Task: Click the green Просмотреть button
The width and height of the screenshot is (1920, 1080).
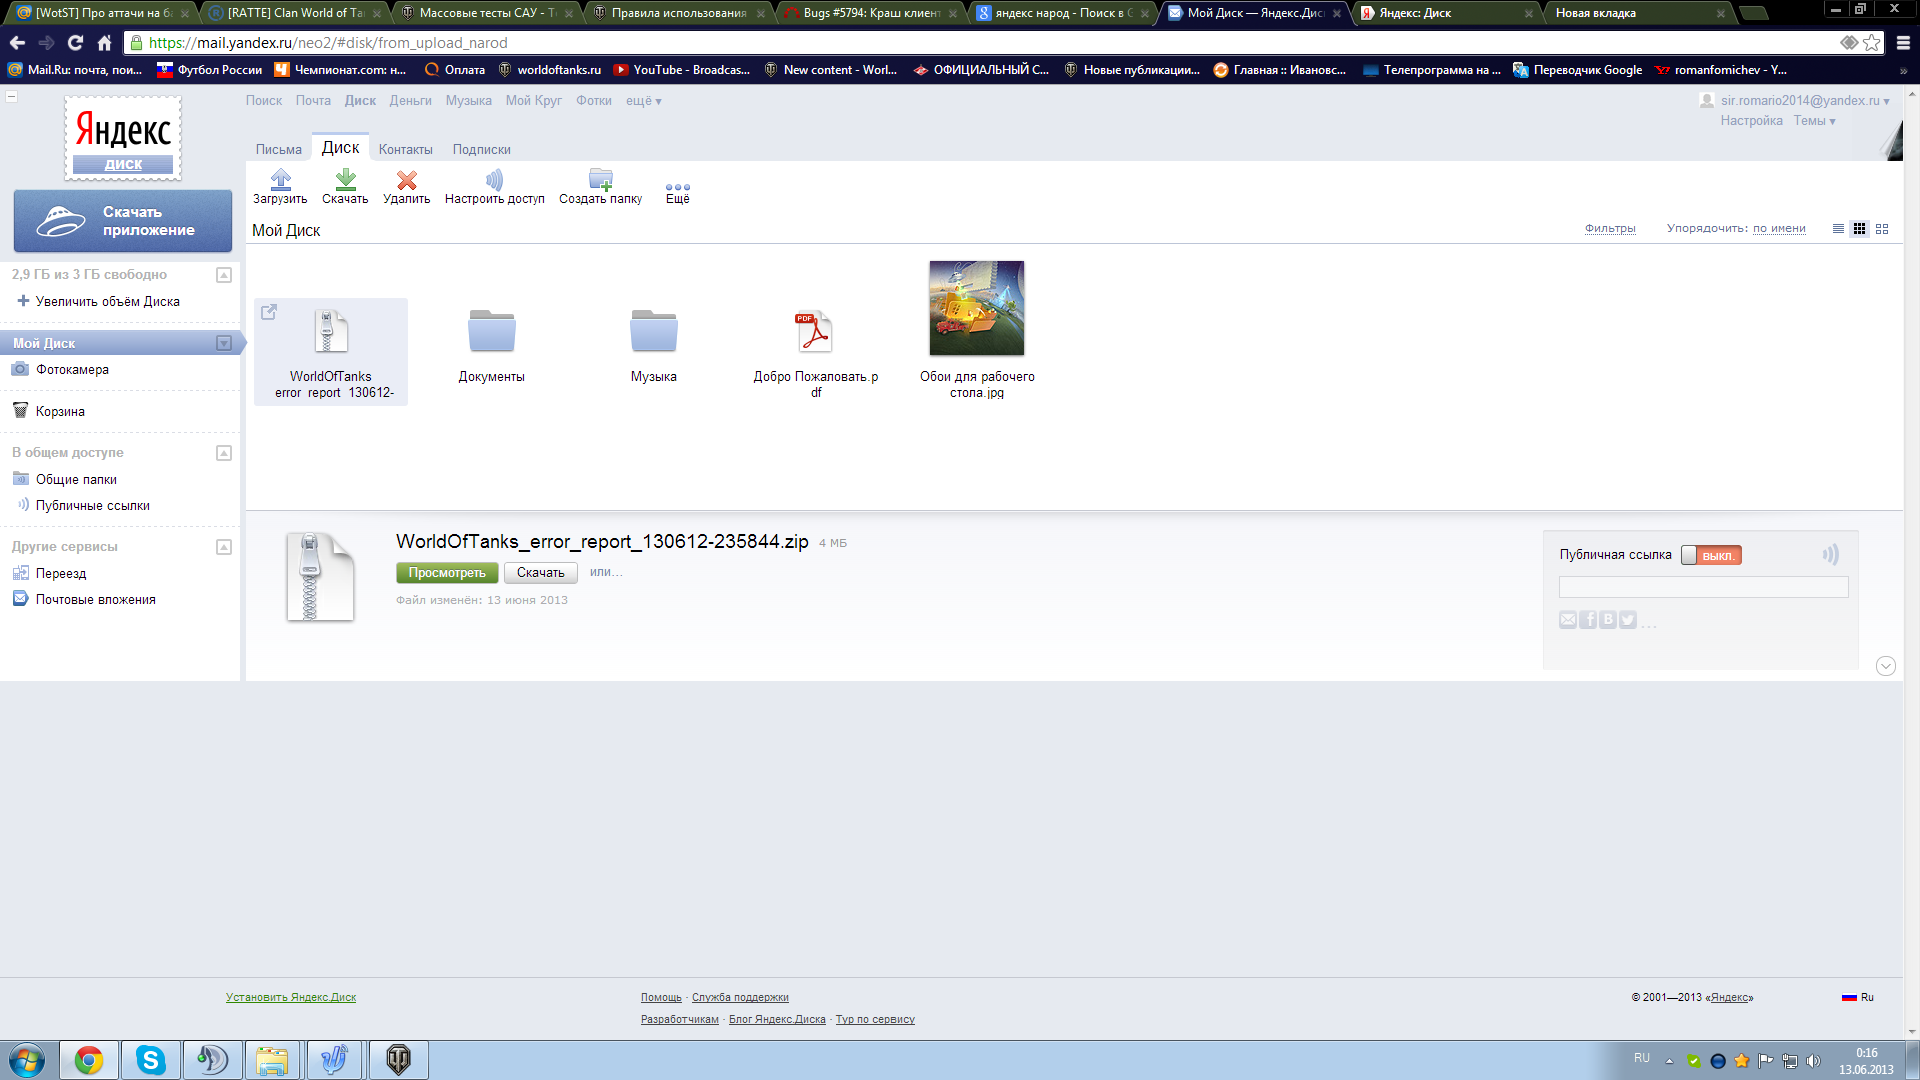Action: click(447, 573)
